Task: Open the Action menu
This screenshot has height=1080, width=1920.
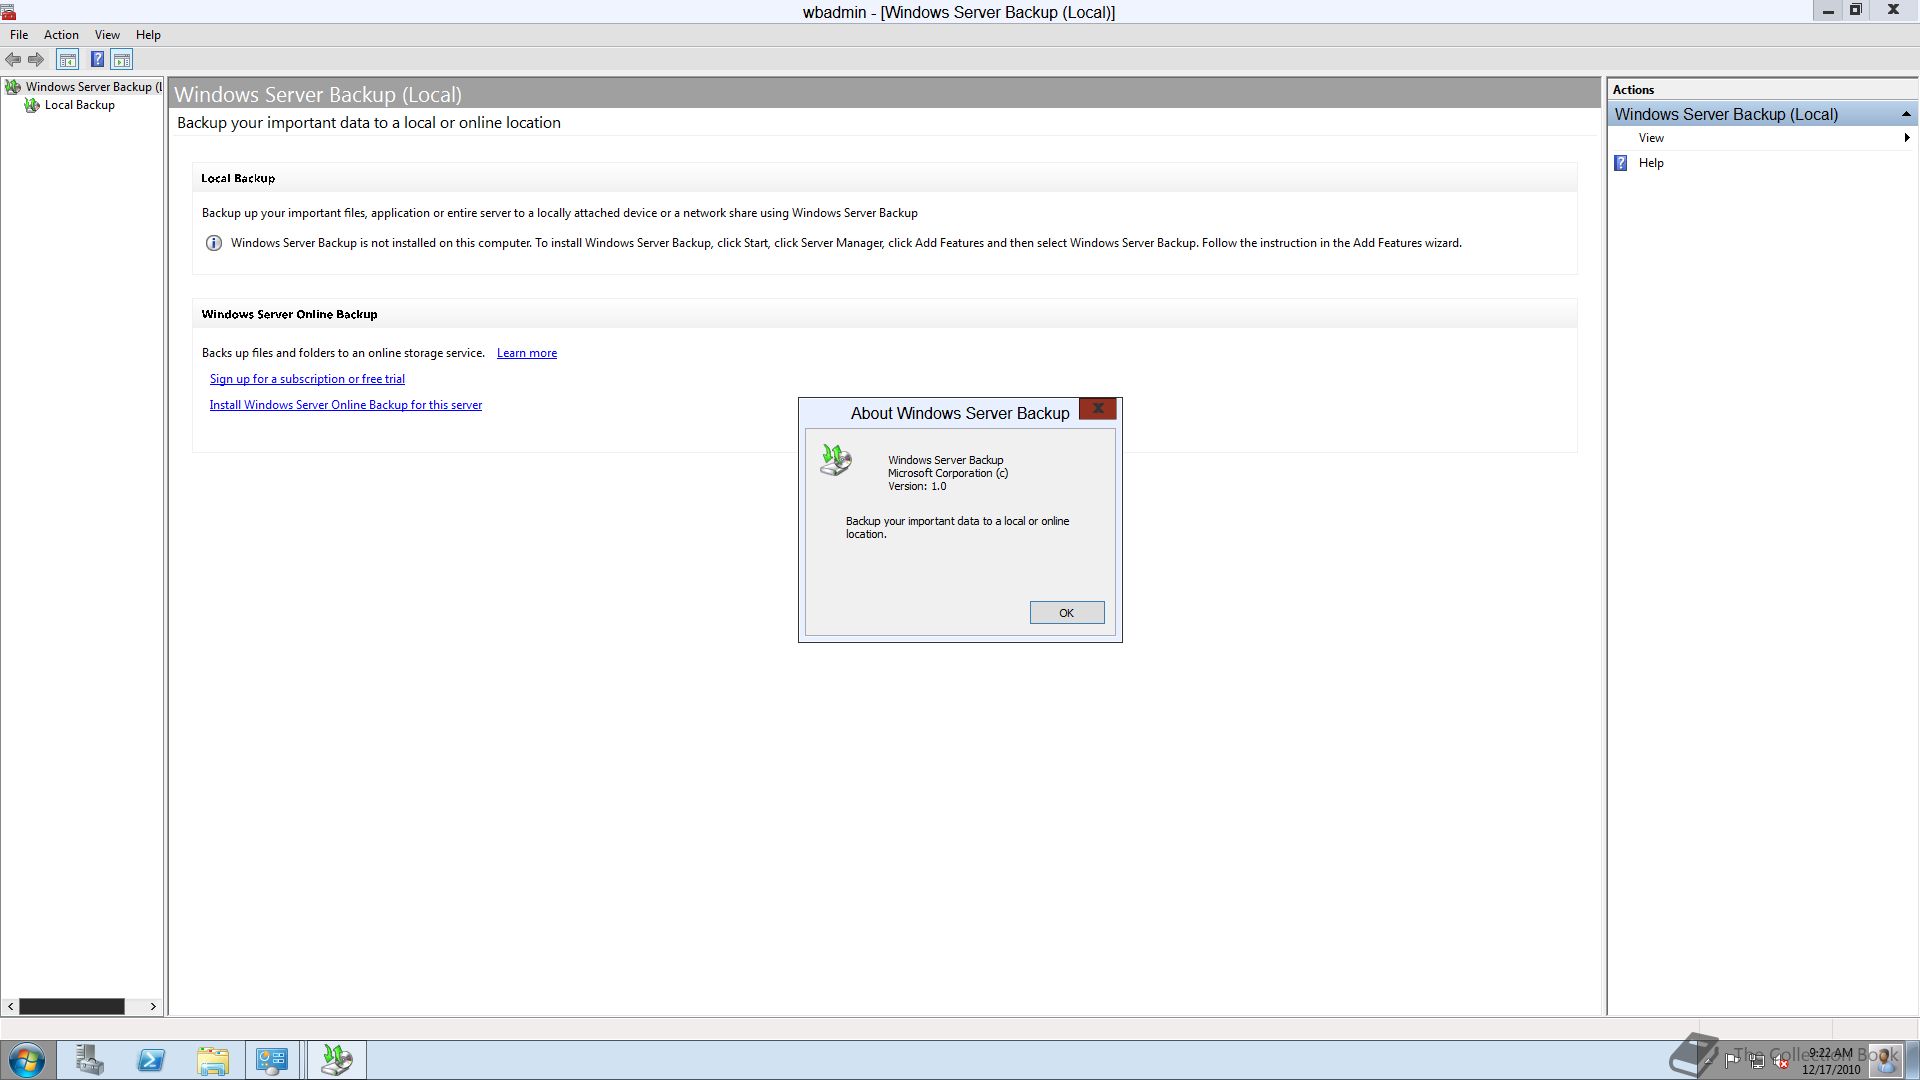Action: (x=61, y=35)
